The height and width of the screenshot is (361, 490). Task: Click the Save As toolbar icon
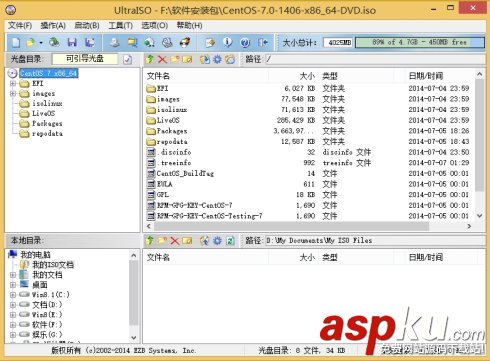click(90, 42)
